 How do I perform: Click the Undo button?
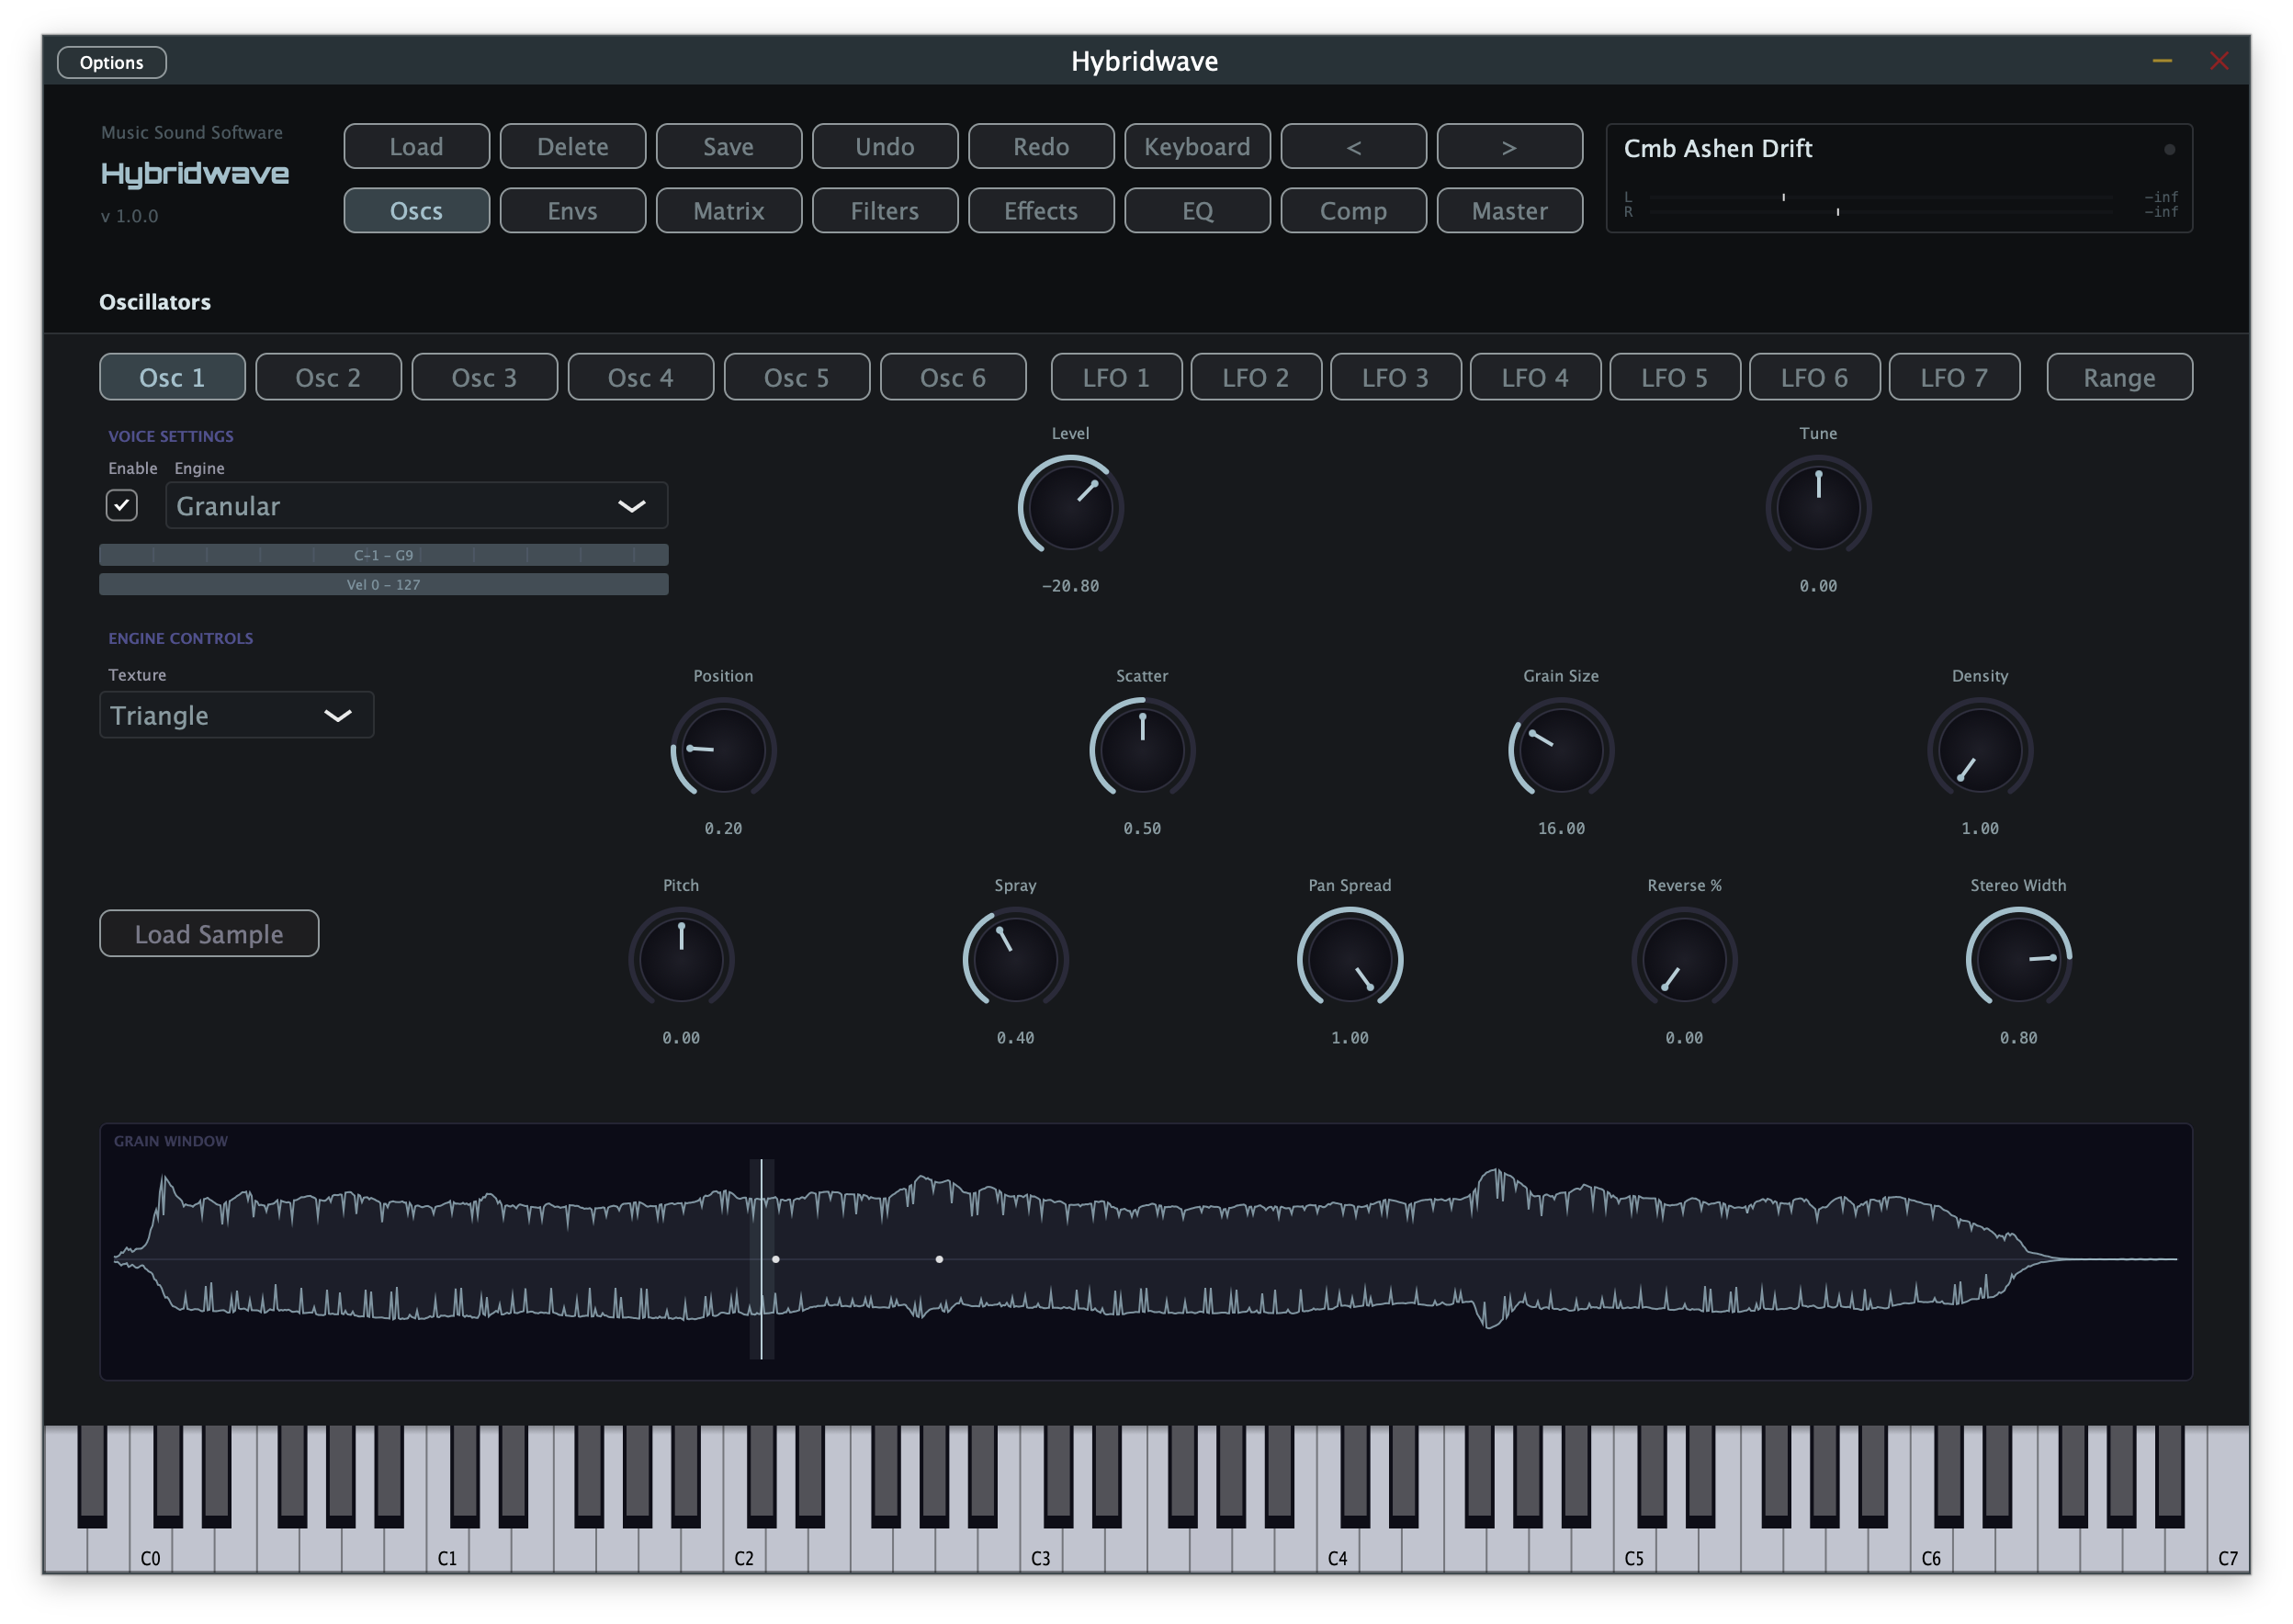884,146
